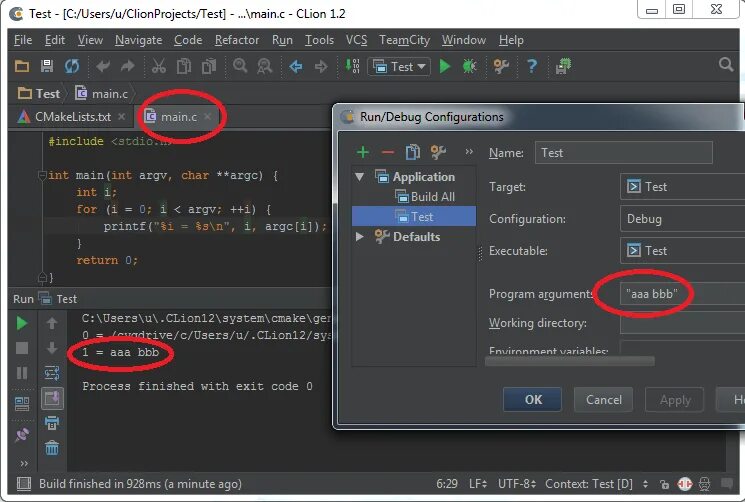Click the Redo arrow icon
Image resolution: width=745 pixels, height=502 pixels.
(x=127, y=66)
